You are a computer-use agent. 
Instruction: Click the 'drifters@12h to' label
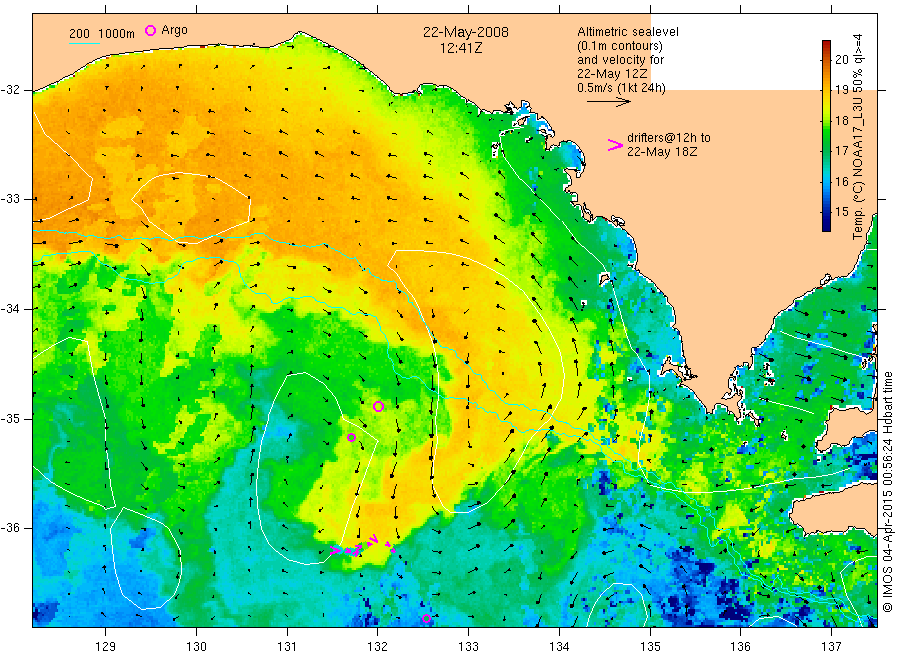(x=669, y=138)
